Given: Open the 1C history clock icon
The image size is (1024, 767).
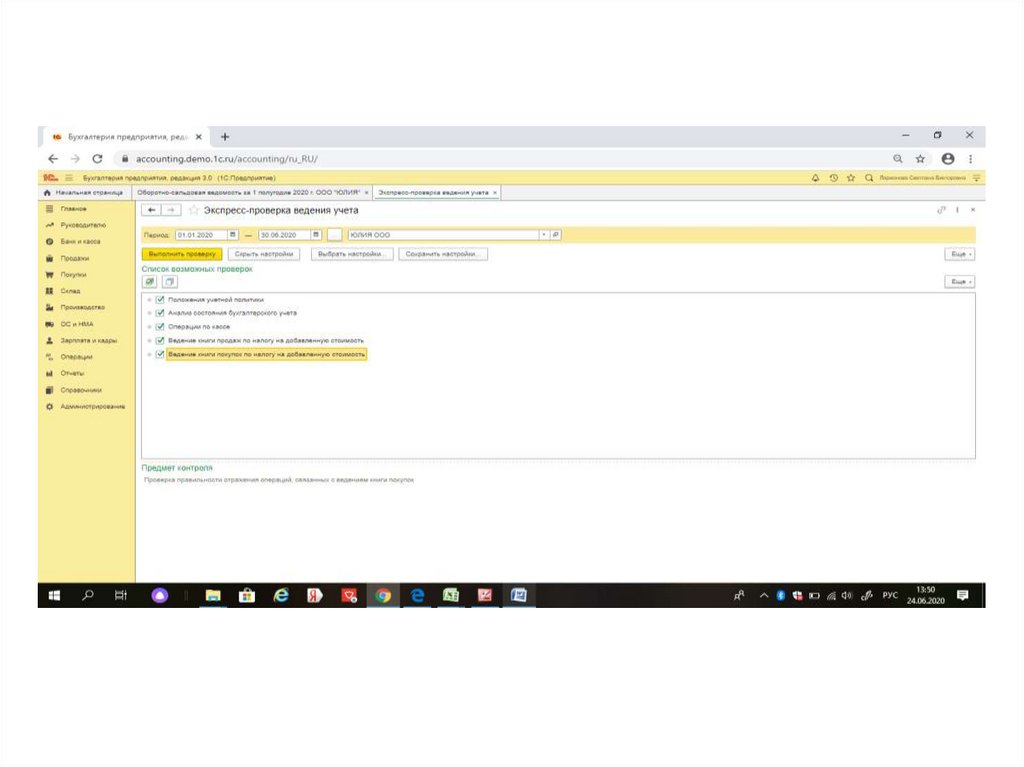Looking at the screenshot, I should [x=833, y=177].
